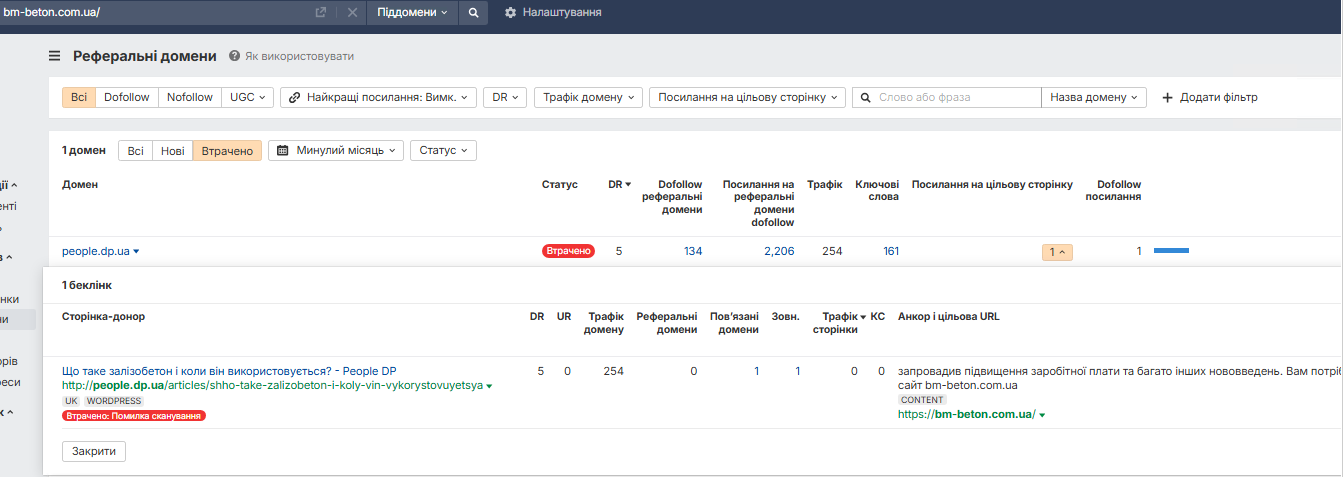Viewport: 1343px width, 477px height.
Task: Select the Nofollow link type filter
Action: coord(190,97)
